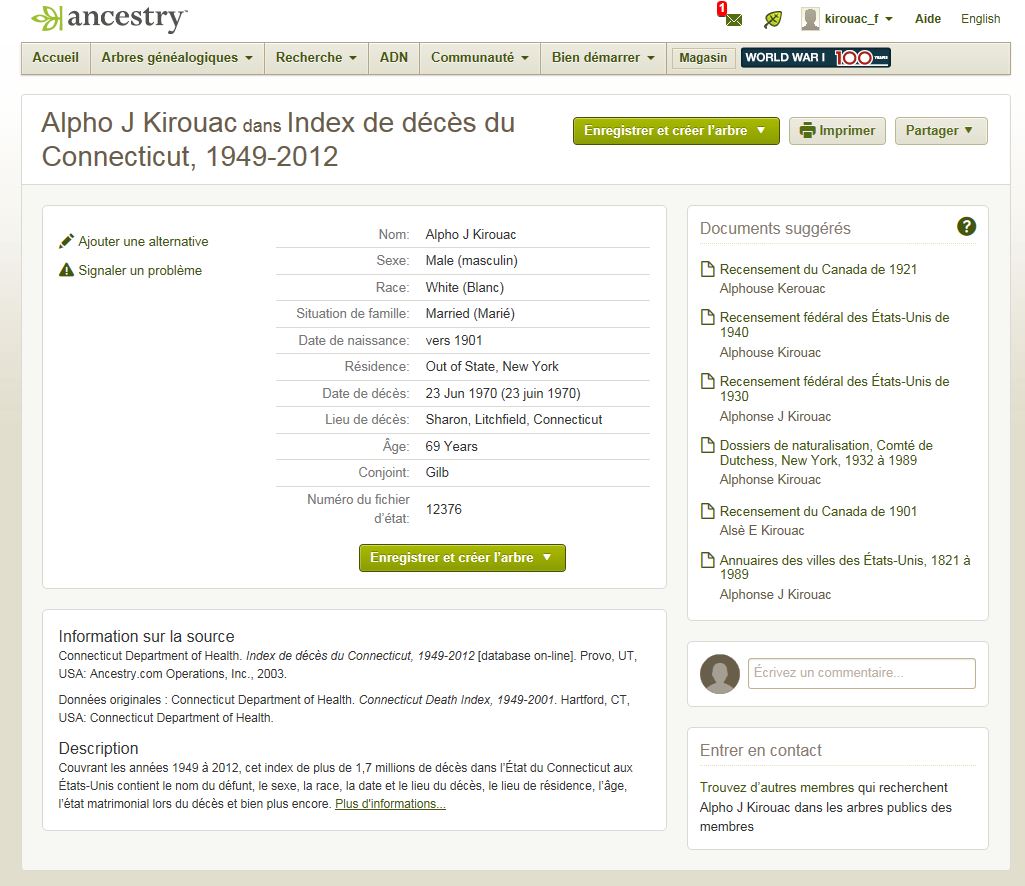
Task: Go to the Accueil menu item
Action: (56, 58)
